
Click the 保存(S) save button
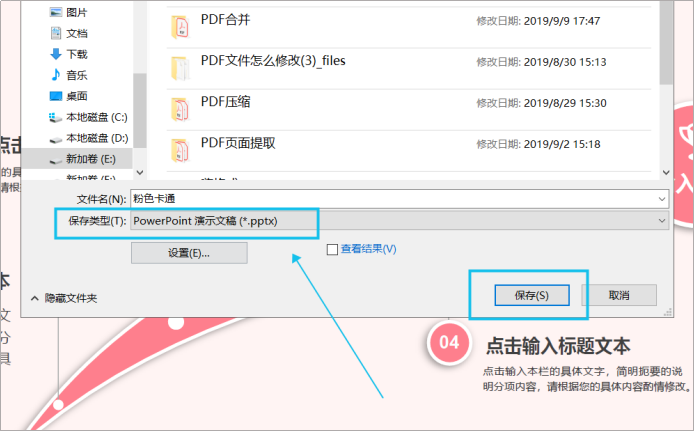532,296
